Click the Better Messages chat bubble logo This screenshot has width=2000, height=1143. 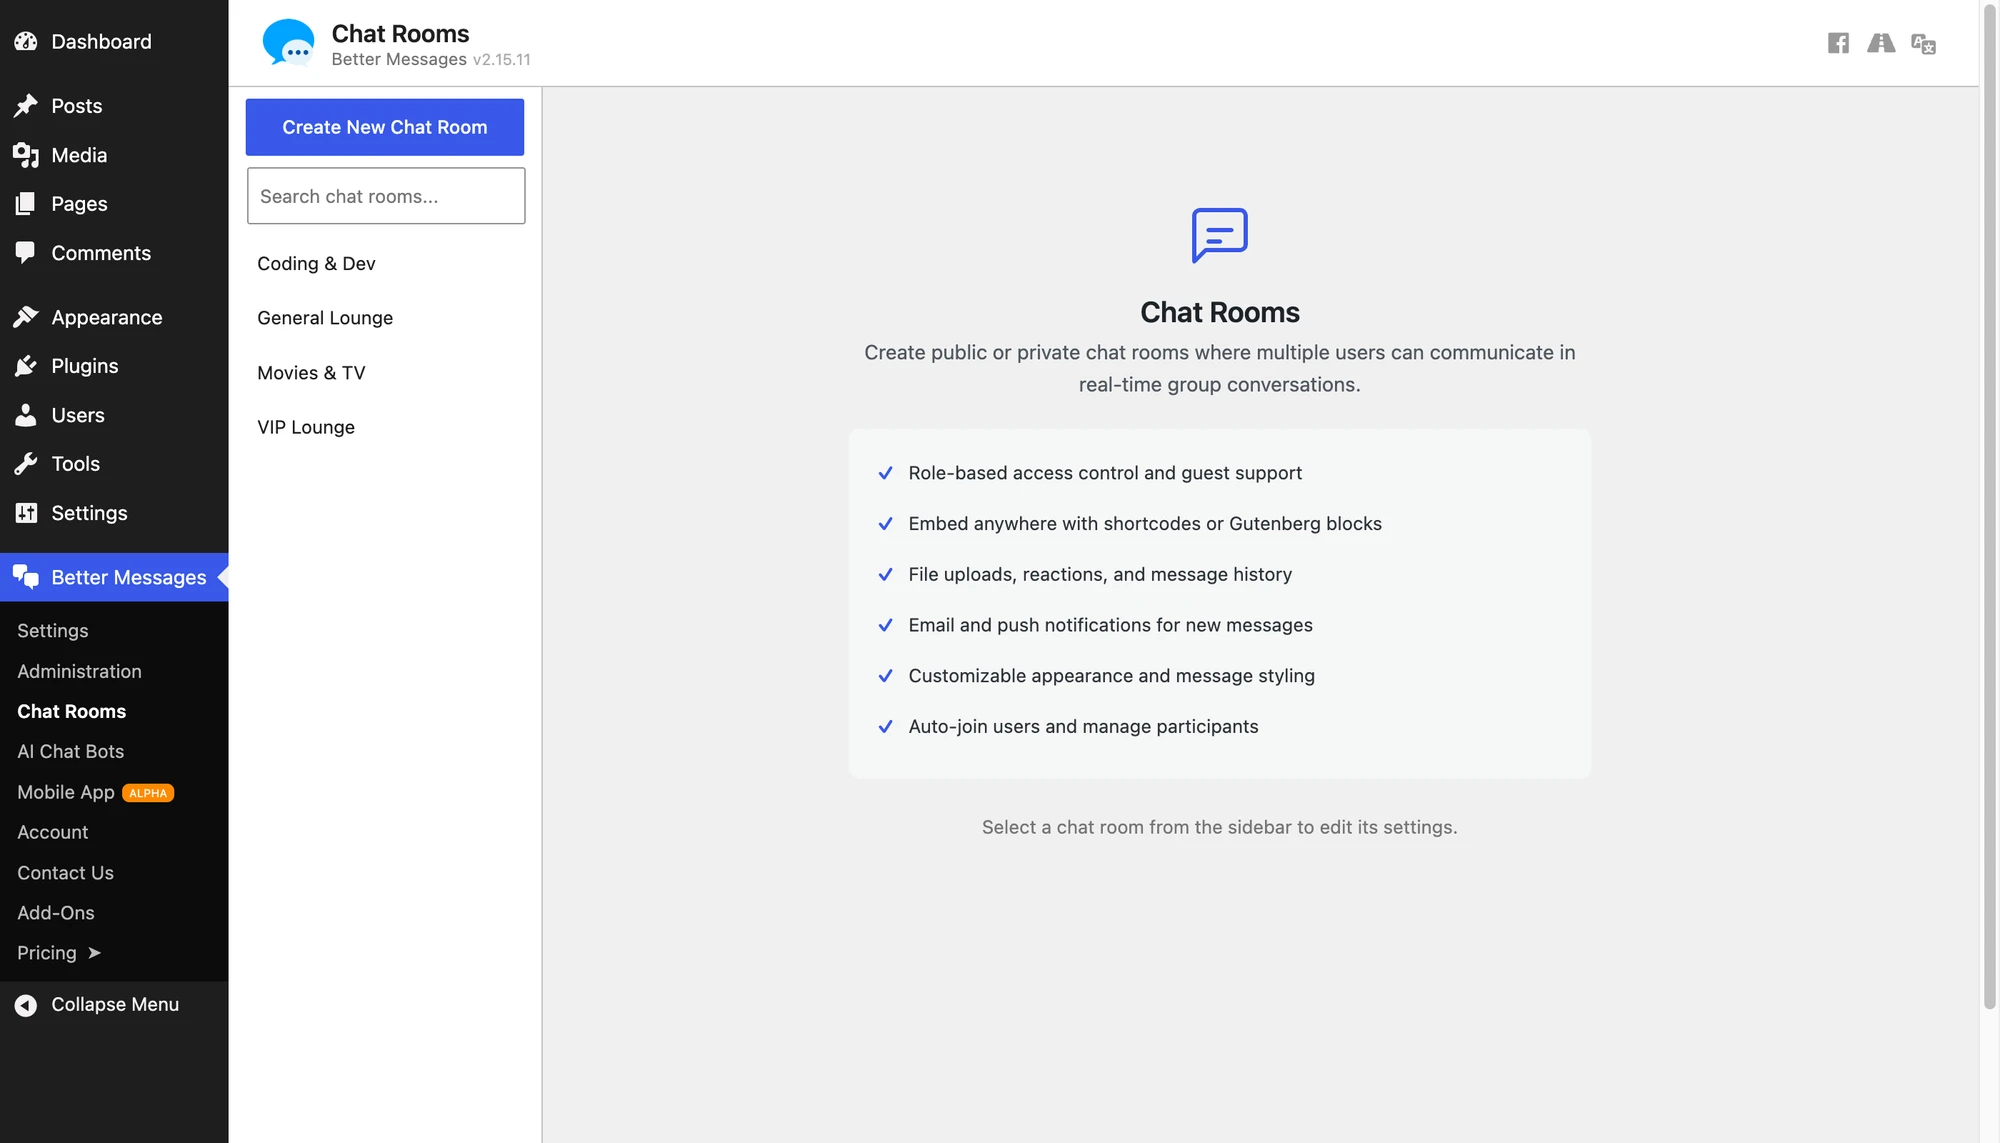(x=288, y=43)
